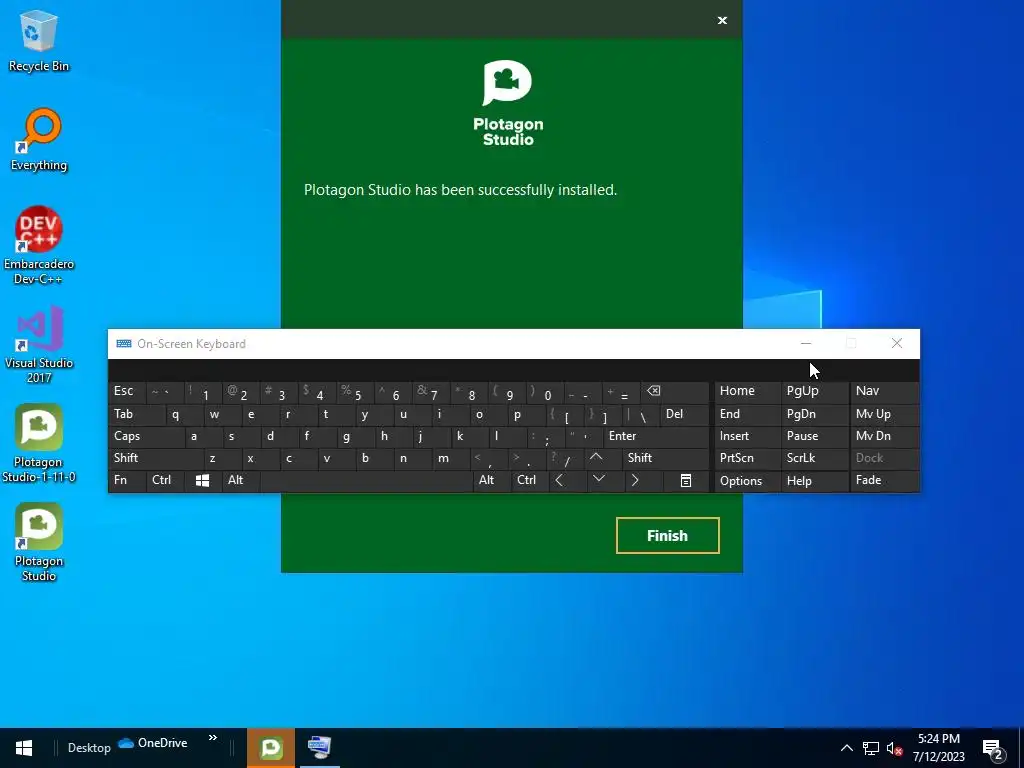Click the Plotagon installer taskbar icon
Image resolution: width=1024 pixels, height=768 pixels.
271,748
